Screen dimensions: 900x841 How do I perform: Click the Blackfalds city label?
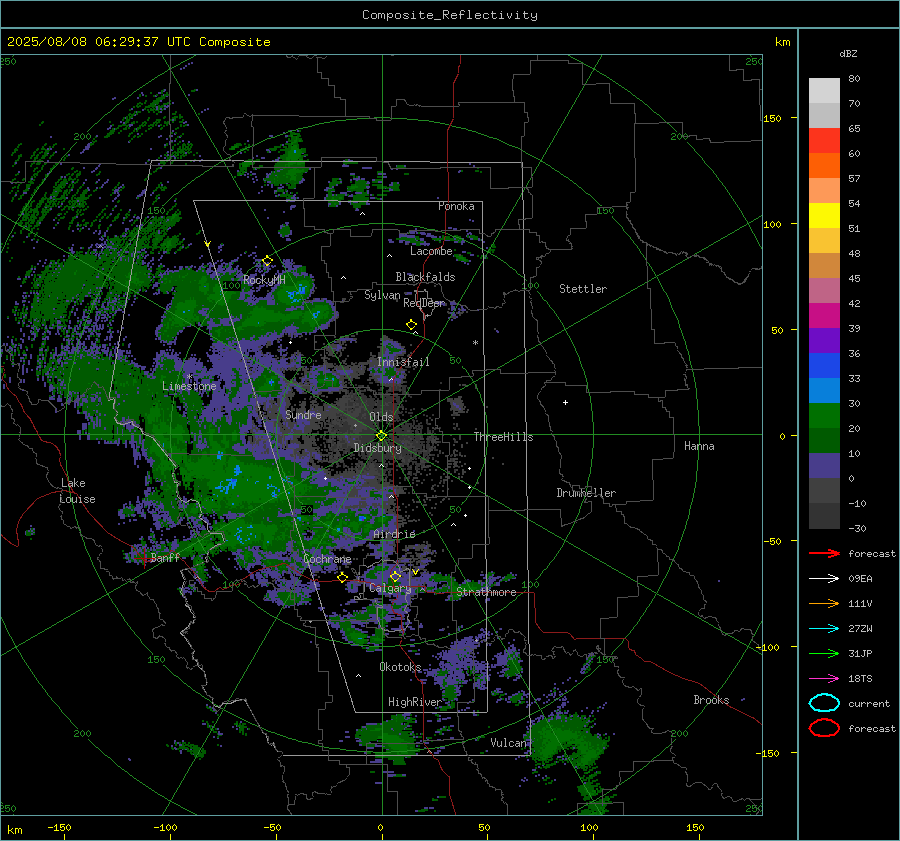pyautogui.click(x=425, y=277)
